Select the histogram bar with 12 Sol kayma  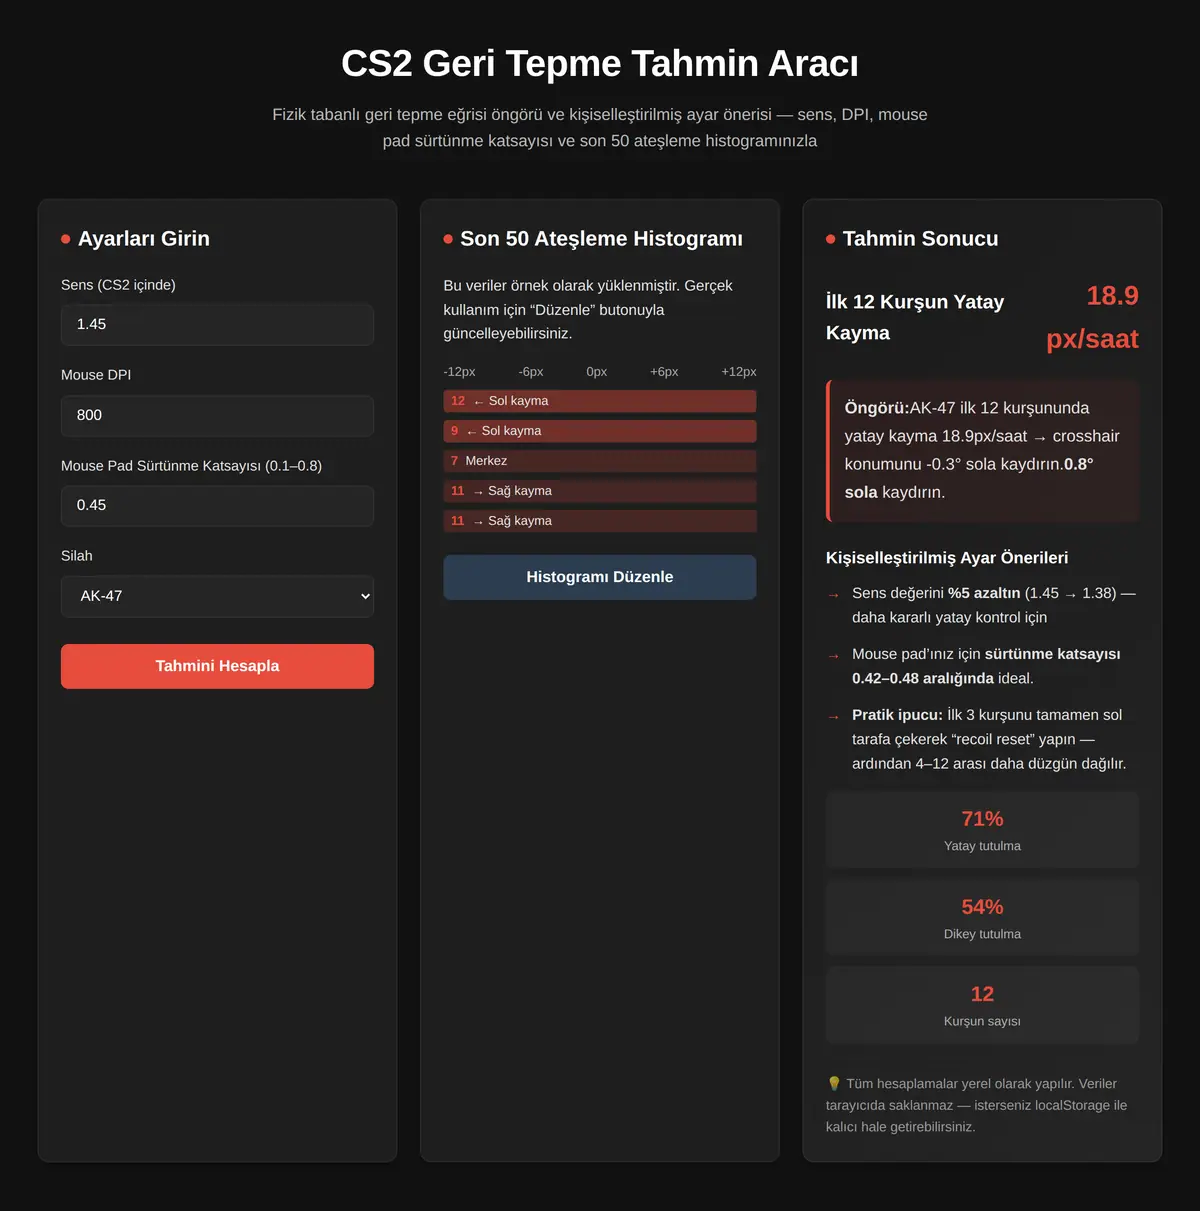600,401
